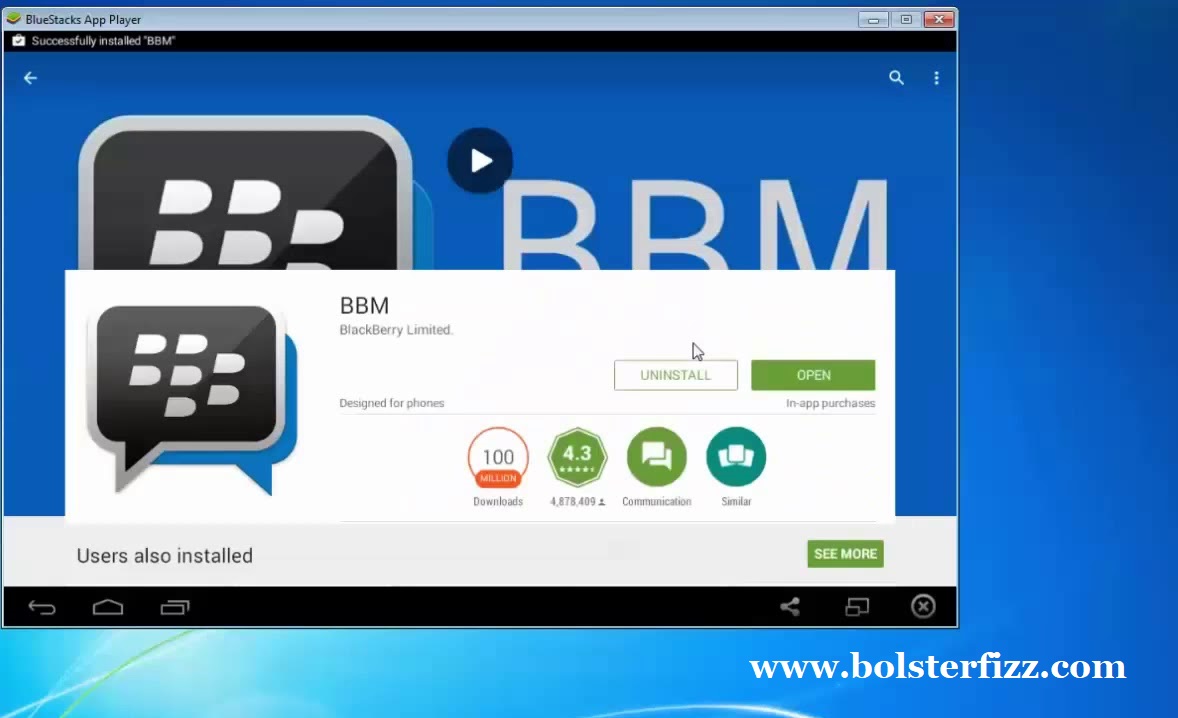This screenshot has height=718, width=1178.
Task: Open the recent apps navigation button
Action: coord(175,607)
